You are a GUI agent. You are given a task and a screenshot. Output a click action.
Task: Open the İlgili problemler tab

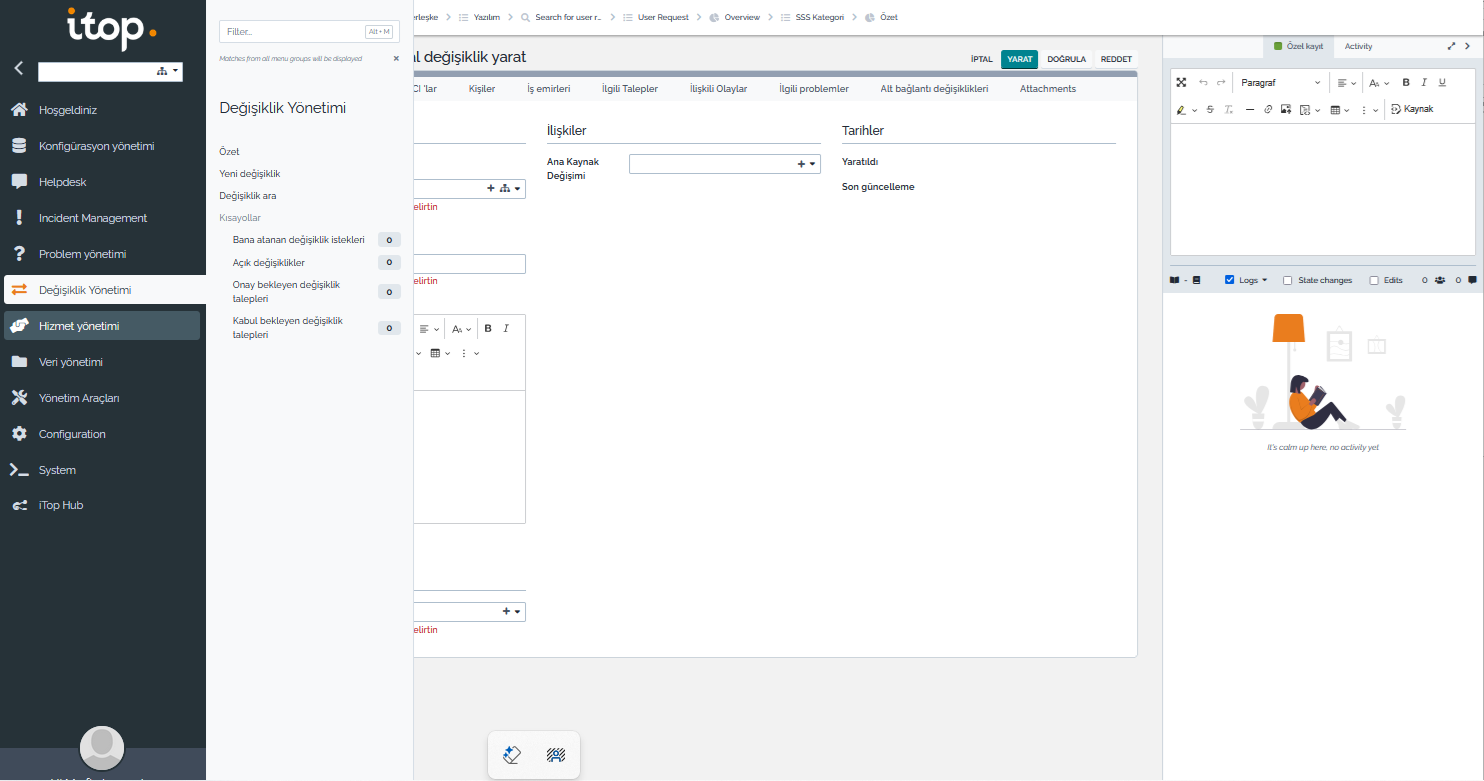pyautogui.click(x=813, y=89)
